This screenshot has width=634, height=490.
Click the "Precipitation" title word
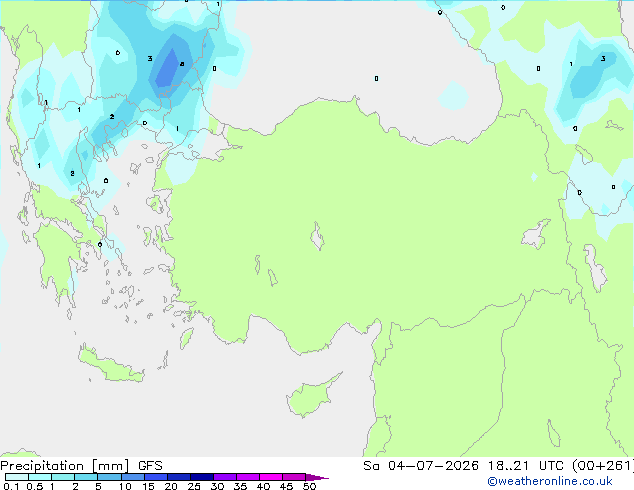coord(42,466)
